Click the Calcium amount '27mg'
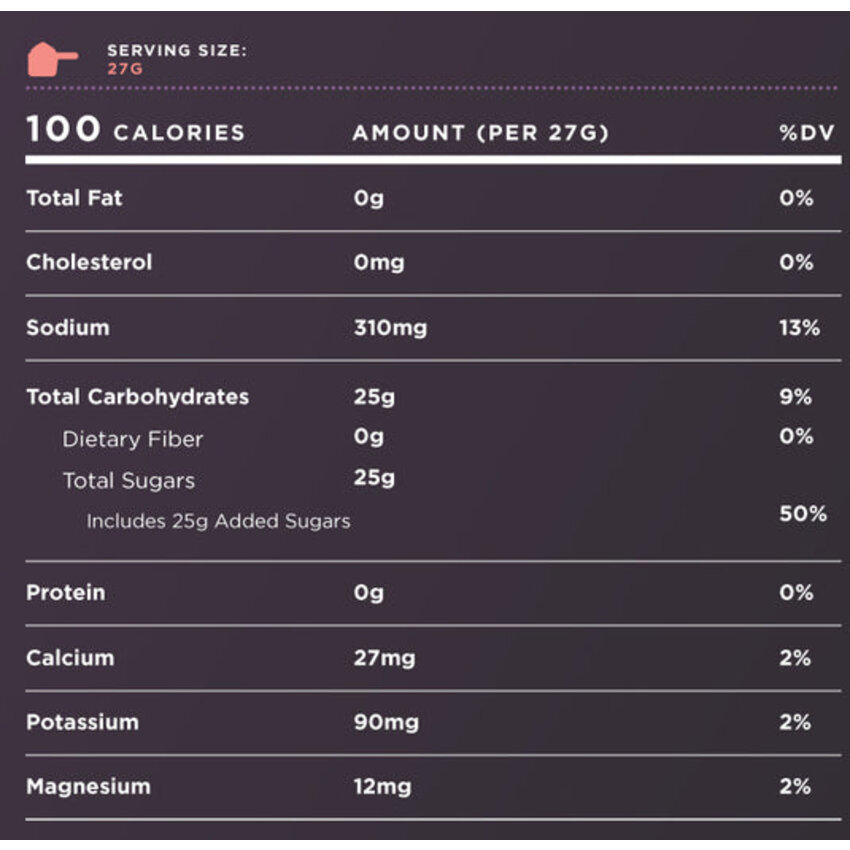 384,658
